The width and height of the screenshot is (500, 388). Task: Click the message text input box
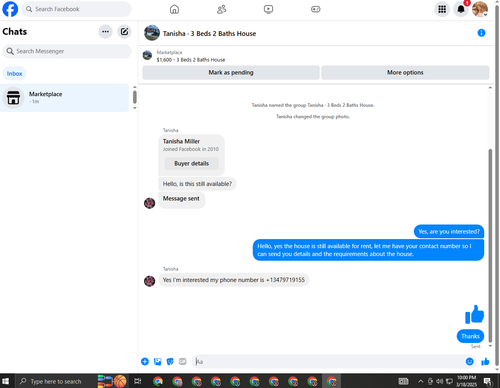click(328, 361)
